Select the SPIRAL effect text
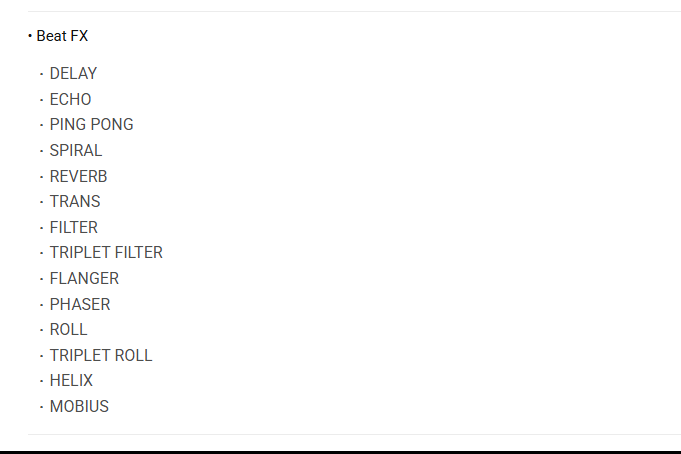The width and height of the screenshot is (681, 454). click(76, 151)
